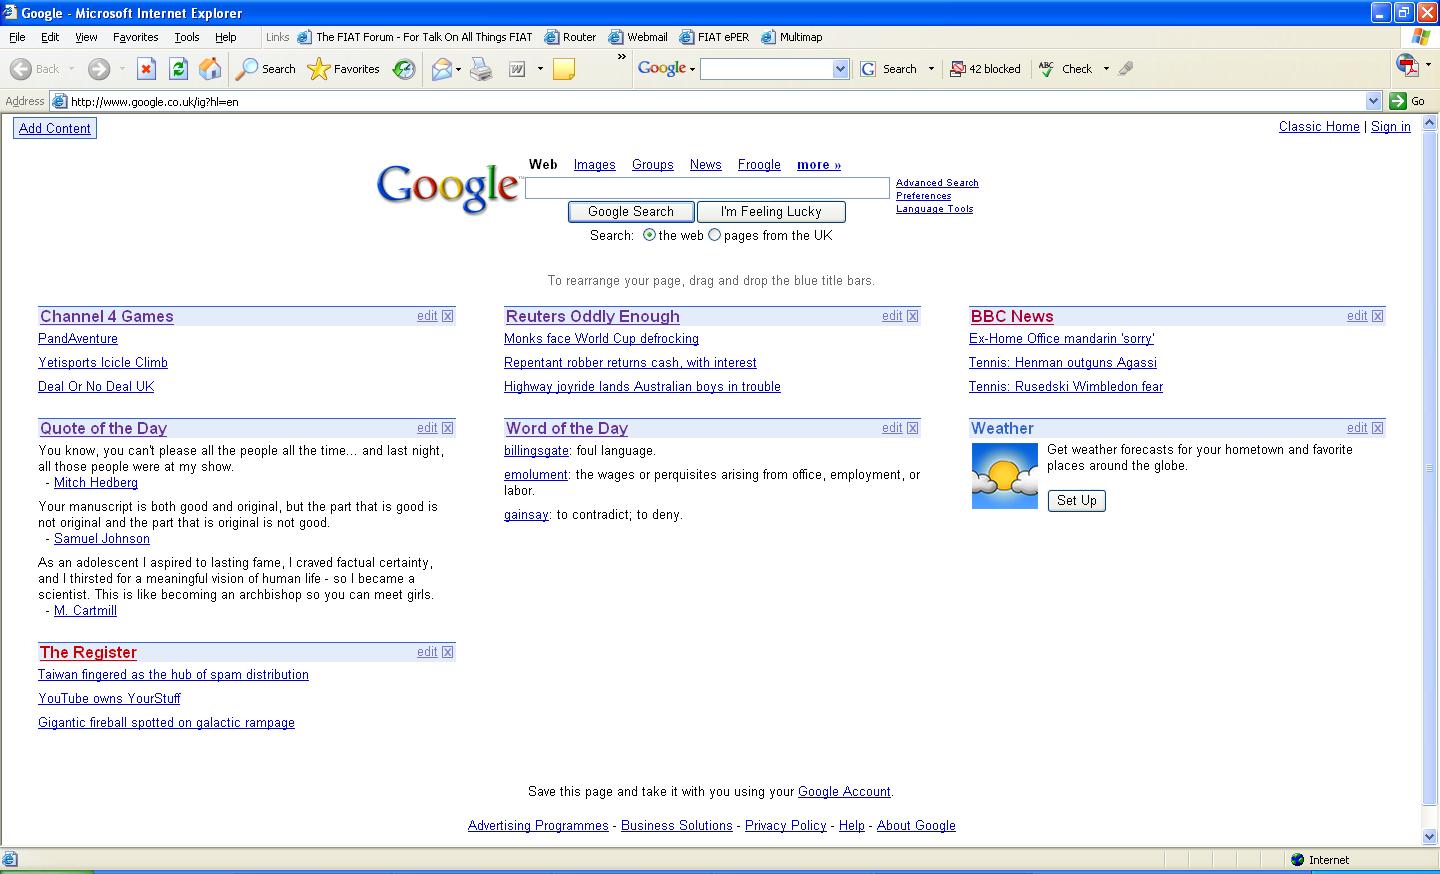Image resolution: width=1440 pixels, height=874 pixels.
Task: Print the page using the printer icon
Action: pos(481,69)
